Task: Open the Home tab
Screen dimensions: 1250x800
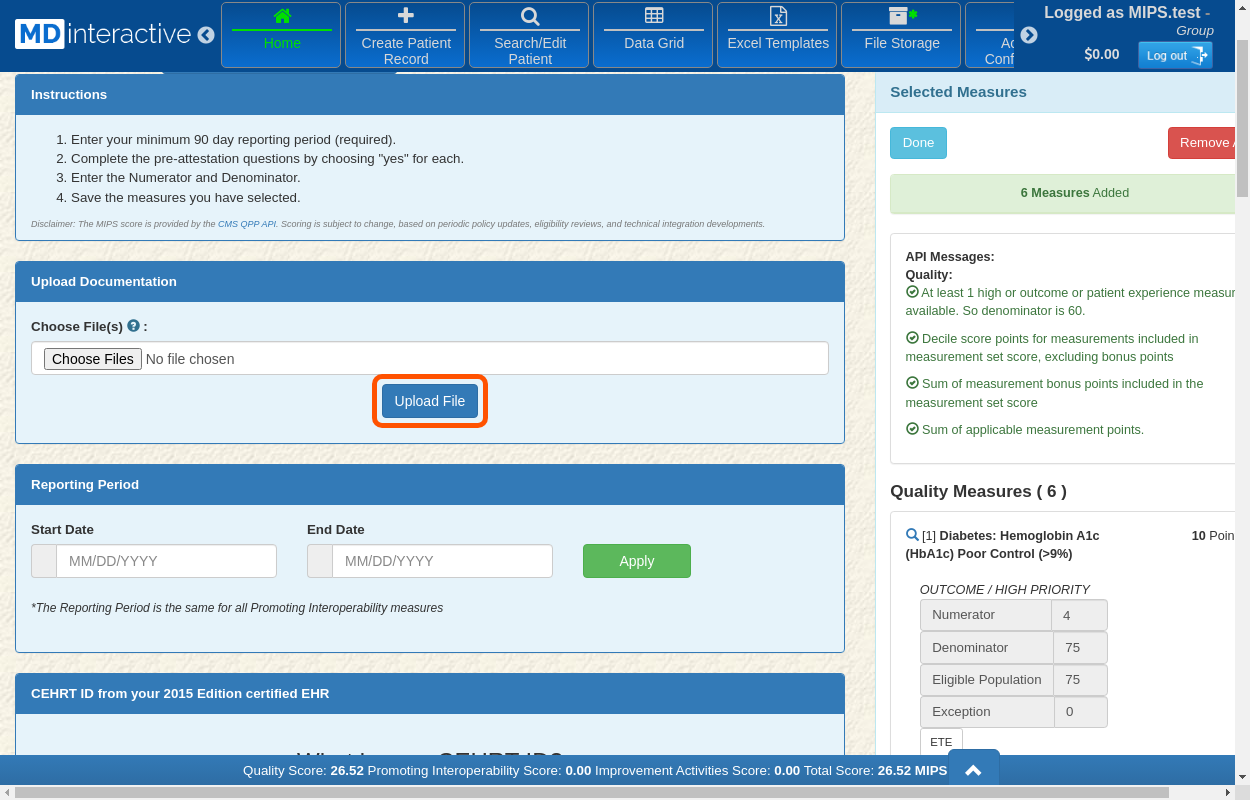Action: point(281,35)
